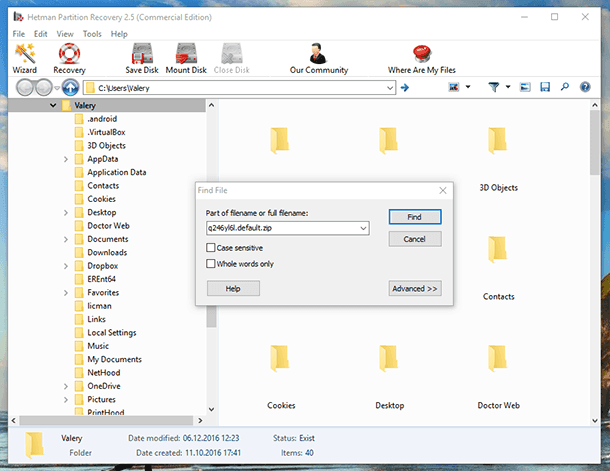The height and width of the screenshot is (471, 610).
Task: Expand the OneDrive tree node
Action: click(66, 387)
